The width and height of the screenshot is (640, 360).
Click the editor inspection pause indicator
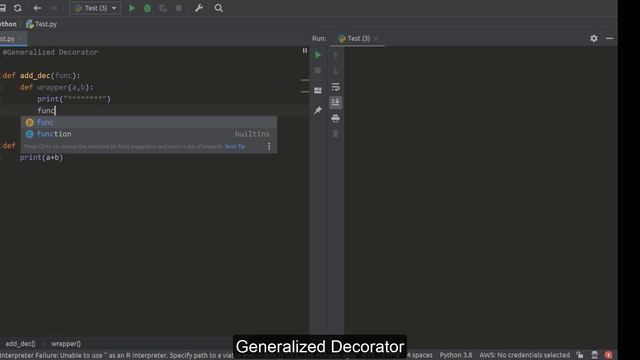coord(304,51)
